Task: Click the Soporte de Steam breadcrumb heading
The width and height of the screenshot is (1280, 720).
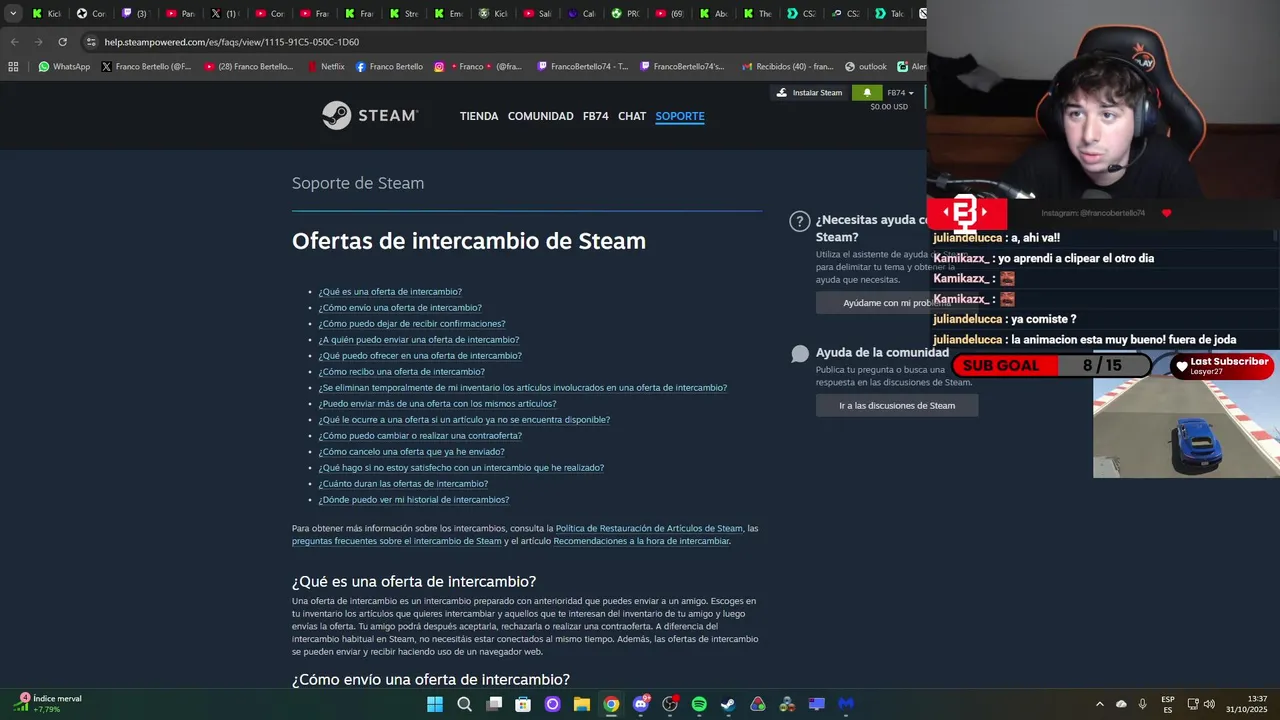Action: (x=358, y=183)
